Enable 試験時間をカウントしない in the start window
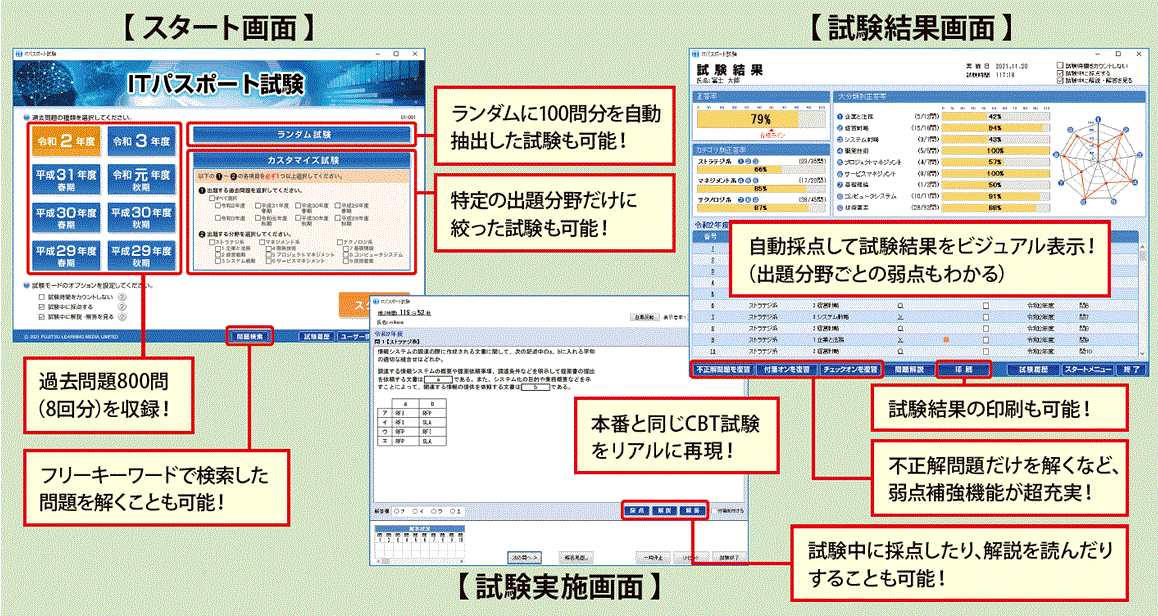The height and width of the screenshot is (616, 1158). point(41,297)
